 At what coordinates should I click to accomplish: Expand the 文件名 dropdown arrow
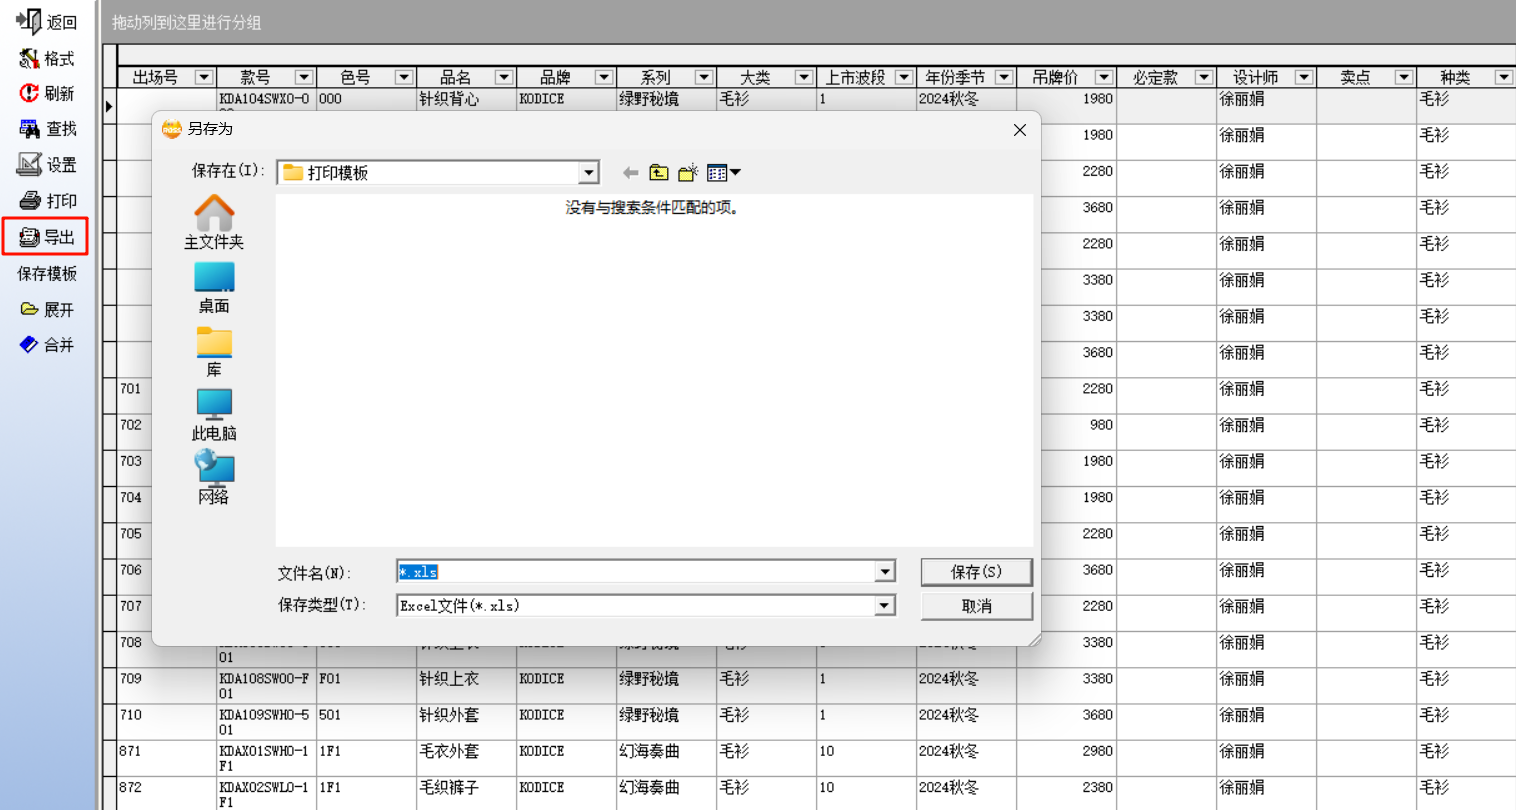tap(884, 572)
